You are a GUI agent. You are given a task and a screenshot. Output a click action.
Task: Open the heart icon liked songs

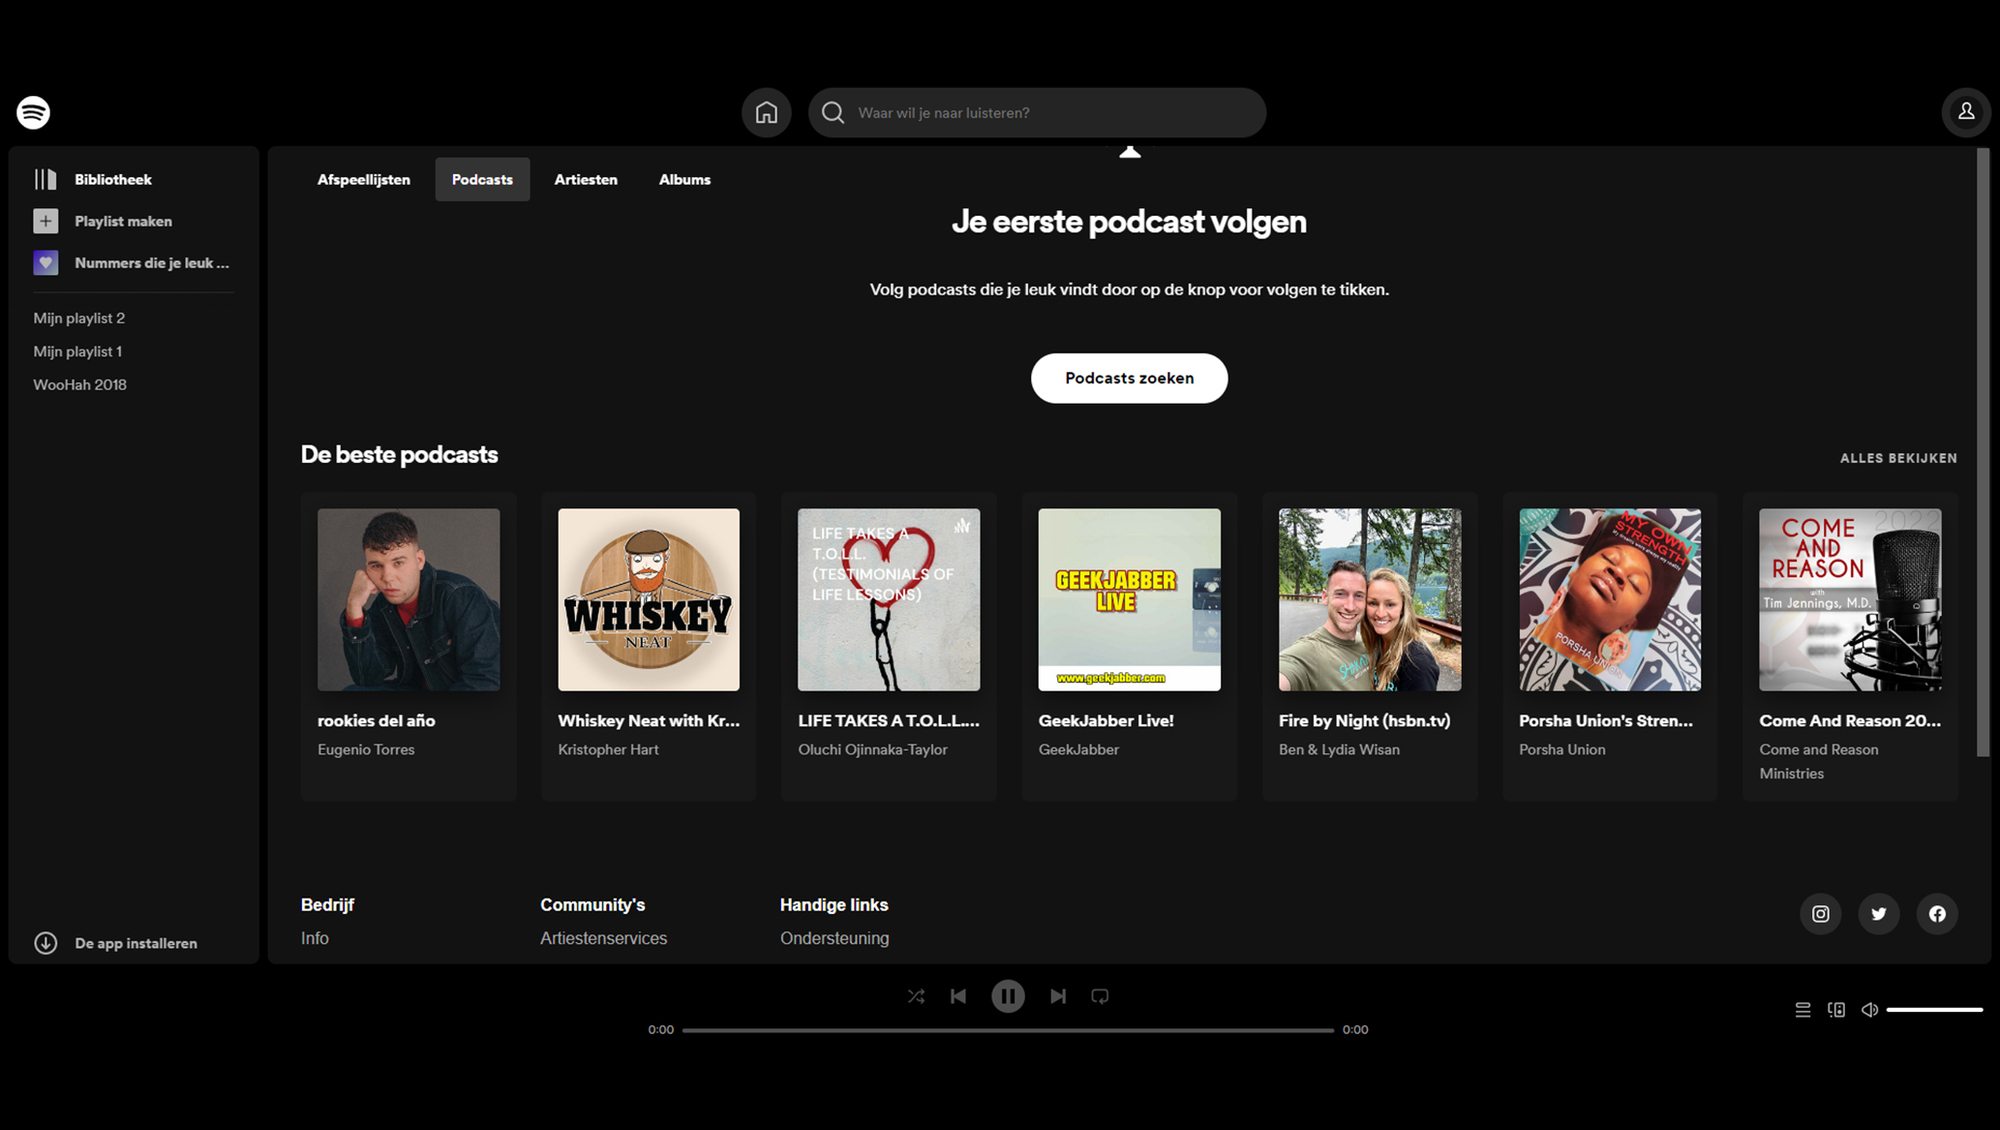coord(46,263)
